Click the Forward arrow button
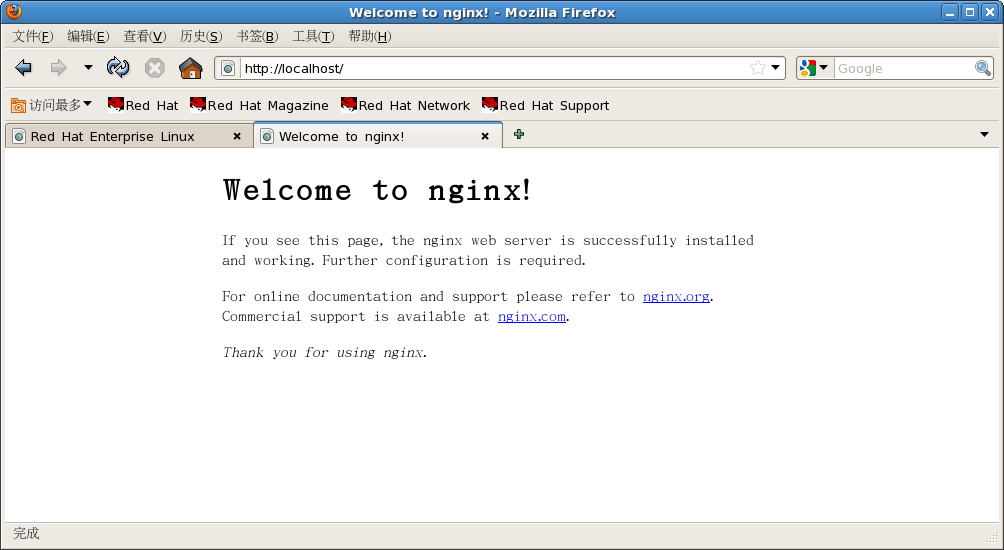This screenshot has height=550, width=1004. (59, 68)
